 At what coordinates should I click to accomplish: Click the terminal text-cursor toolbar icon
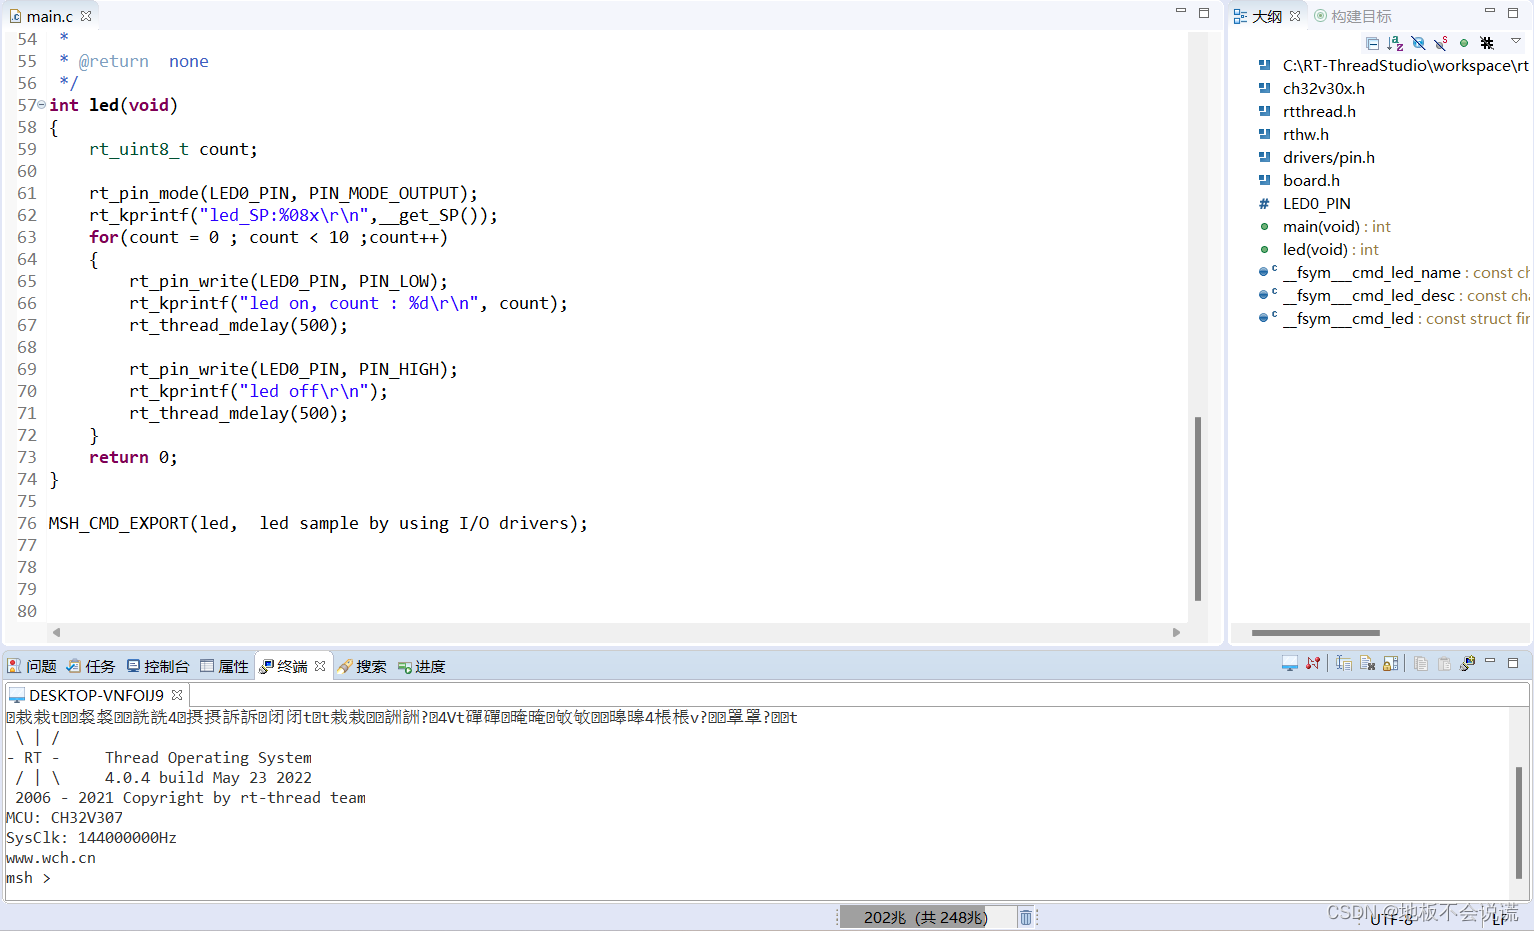(1344, 663)
